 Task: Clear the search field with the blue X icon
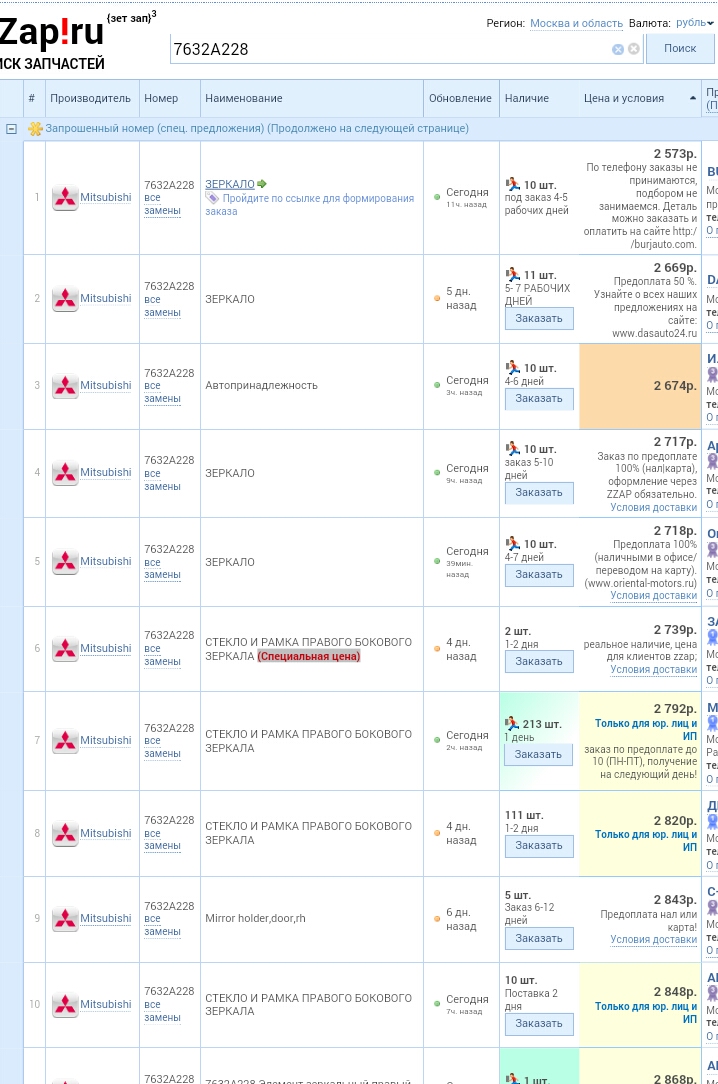tap(618, 49)
